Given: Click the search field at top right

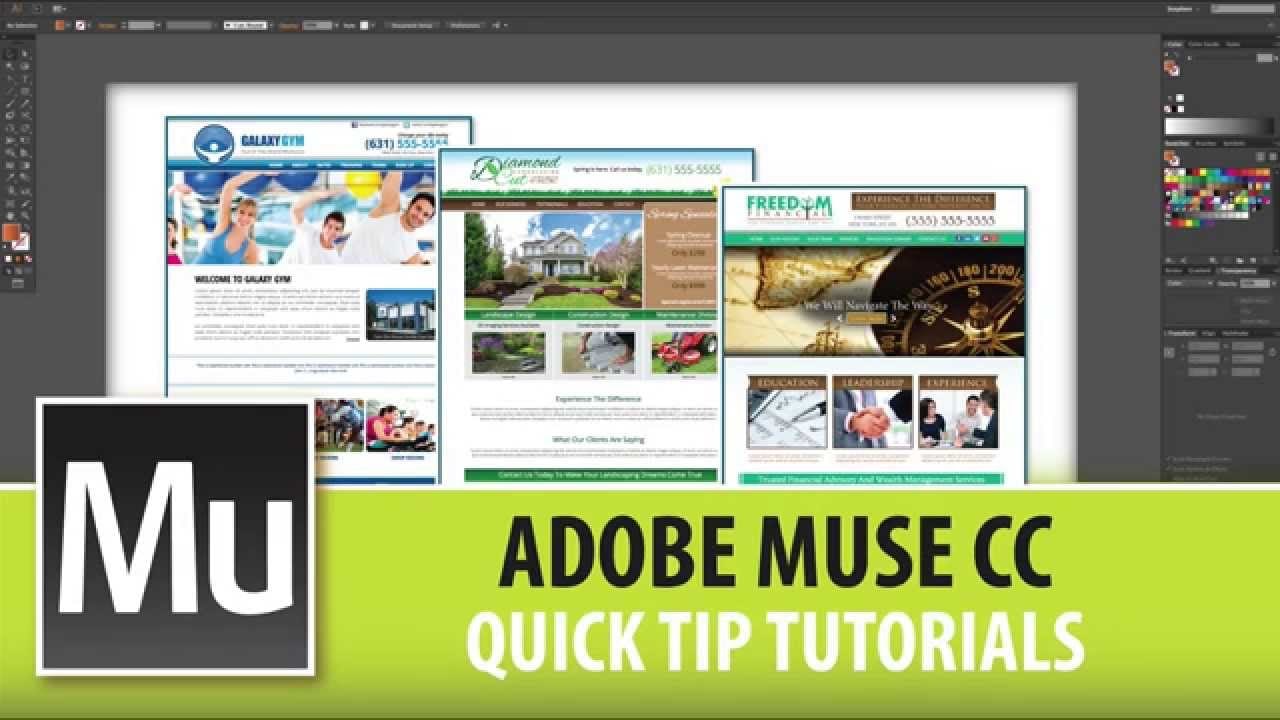Looking at the screenshot, I should coord(1243,9).
